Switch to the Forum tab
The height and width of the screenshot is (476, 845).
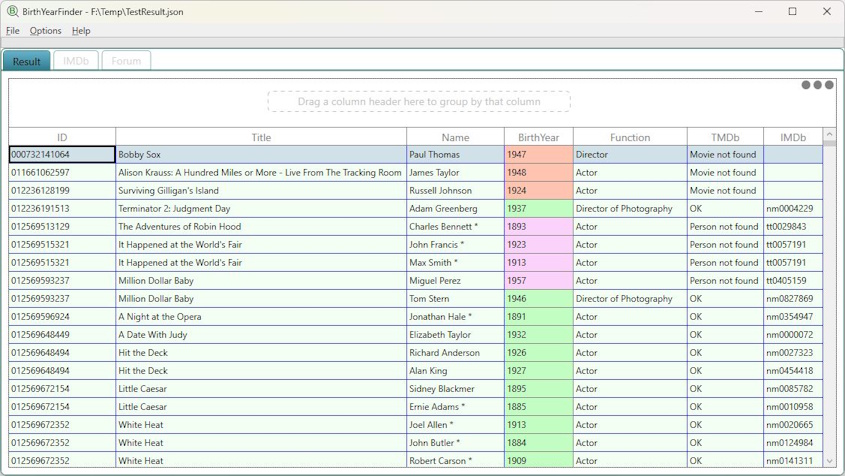click(x=126, y=61)
